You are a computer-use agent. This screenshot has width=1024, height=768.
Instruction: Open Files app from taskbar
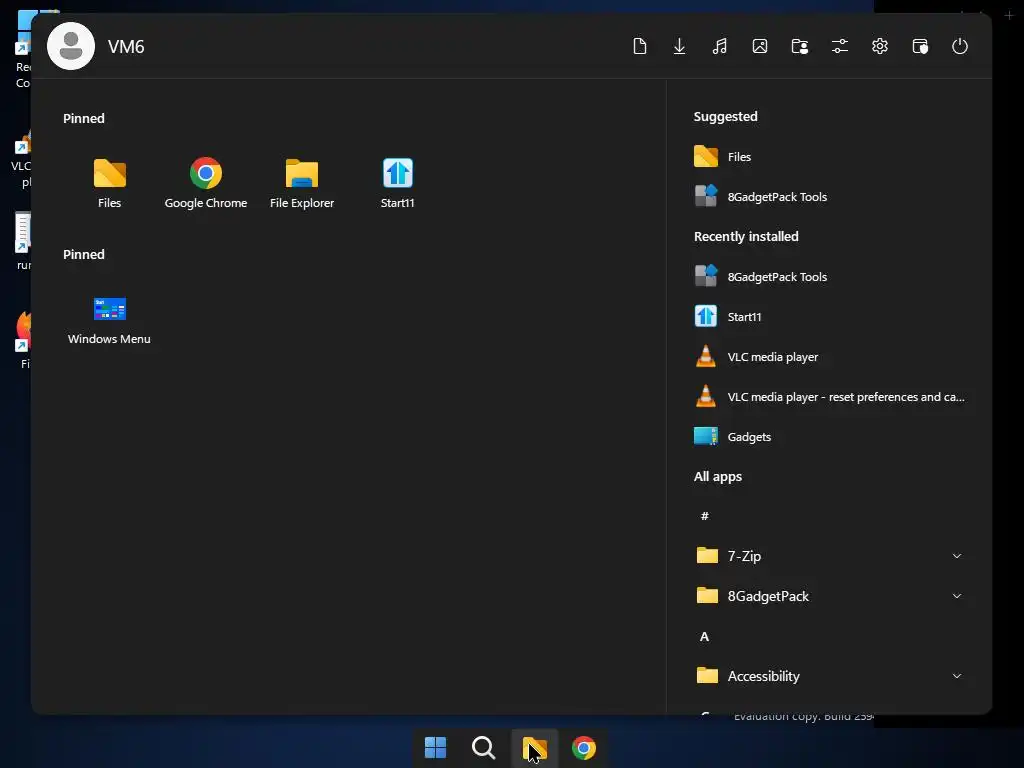coord(534,748)
